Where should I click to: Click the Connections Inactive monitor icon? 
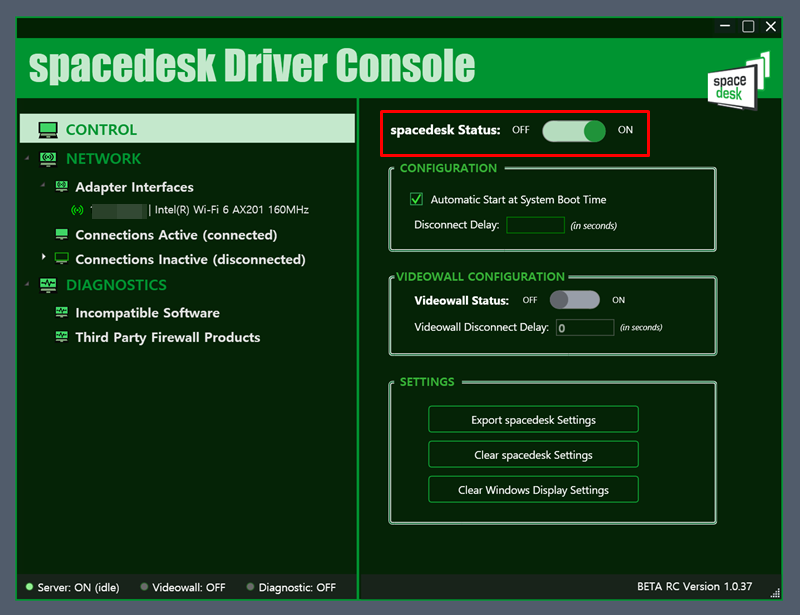(61, 259)
